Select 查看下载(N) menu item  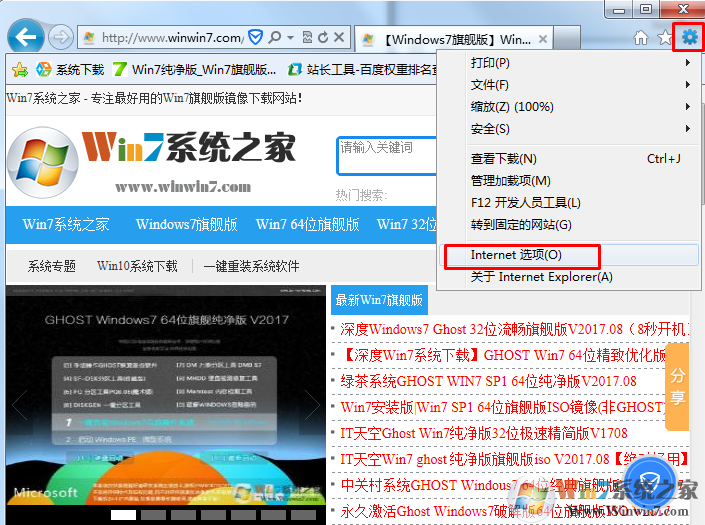click(x=569, y=159)
